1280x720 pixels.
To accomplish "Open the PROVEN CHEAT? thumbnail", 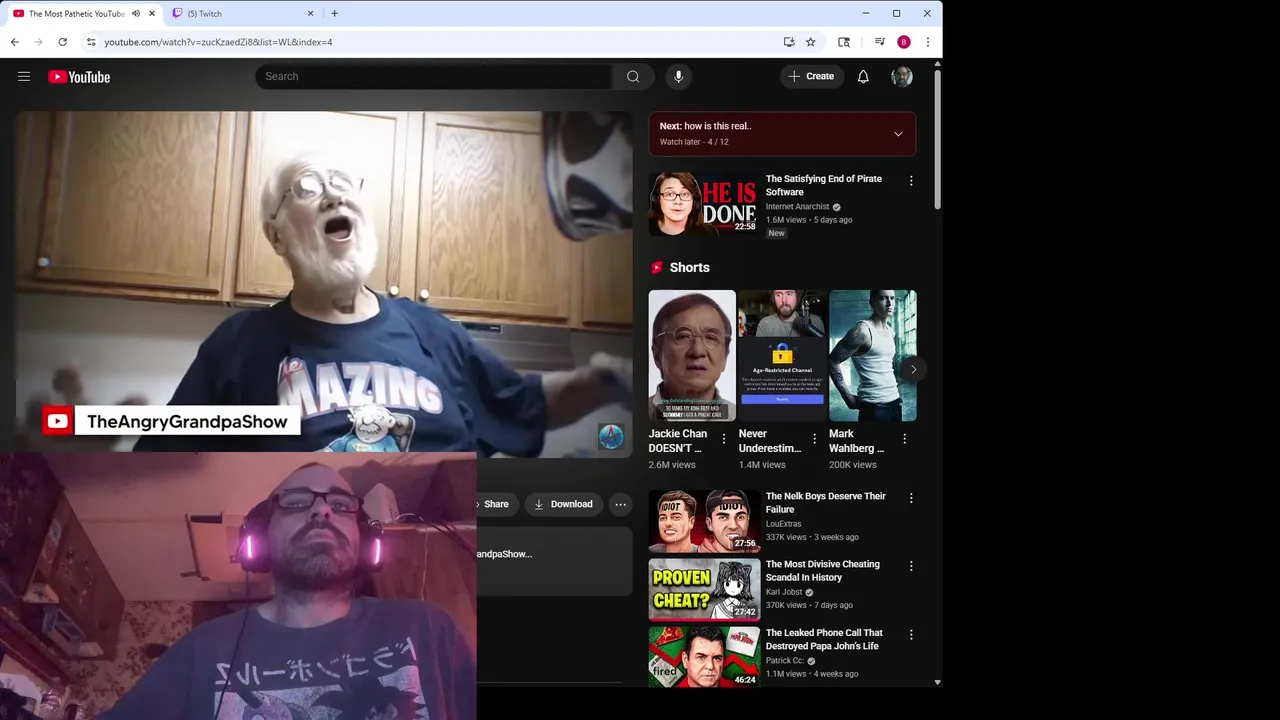I will (704, 589).
